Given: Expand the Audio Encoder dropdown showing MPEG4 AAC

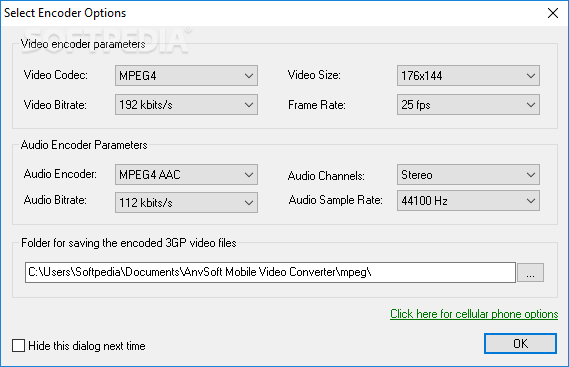Looking at the screenshot, I should [x=186, y=175].
